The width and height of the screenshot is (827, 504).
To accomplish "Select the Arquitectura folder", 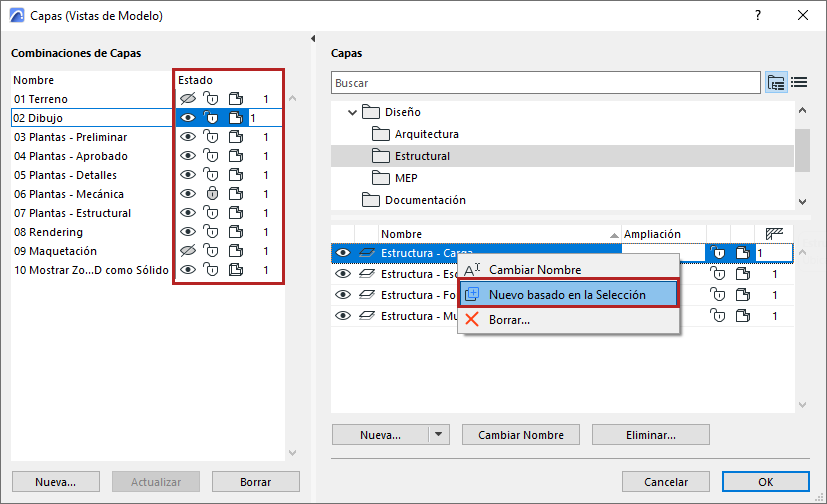I will pyautogui.click(x=426, y=134).
